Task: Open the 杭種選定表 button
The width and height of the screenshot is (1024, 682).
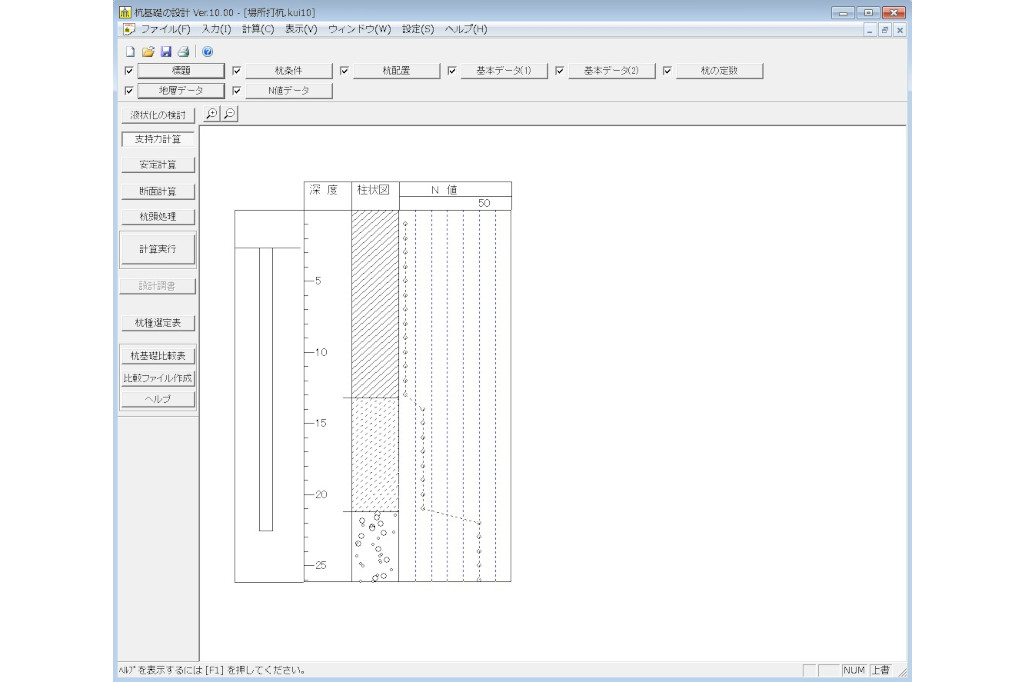Action: 158,323
